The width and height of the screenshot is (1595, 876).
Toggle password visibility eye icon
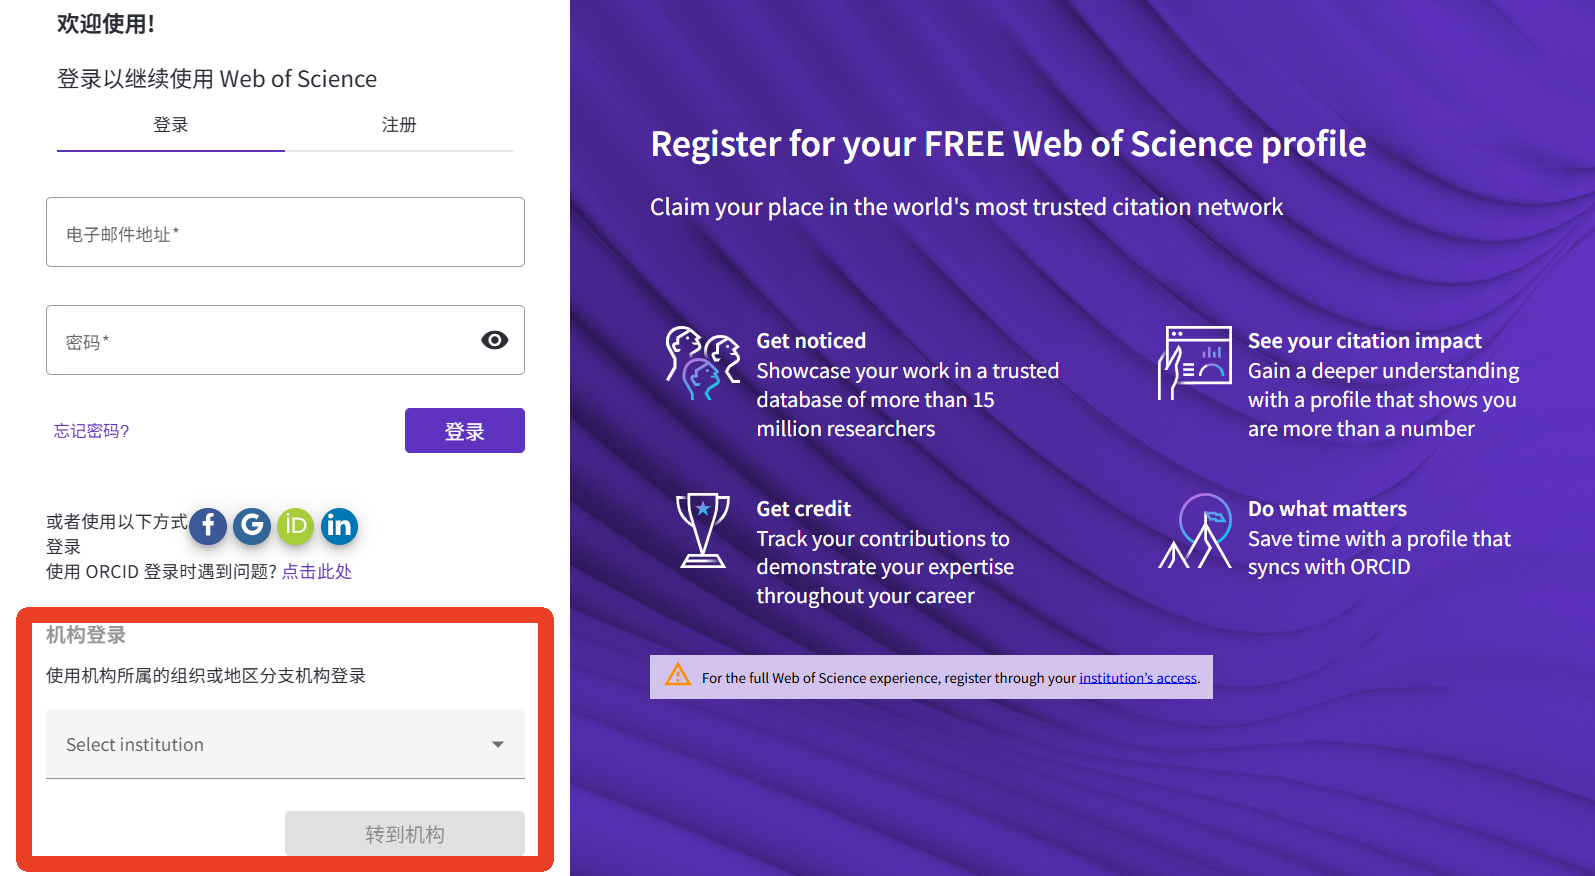click(x=494, y=340)
